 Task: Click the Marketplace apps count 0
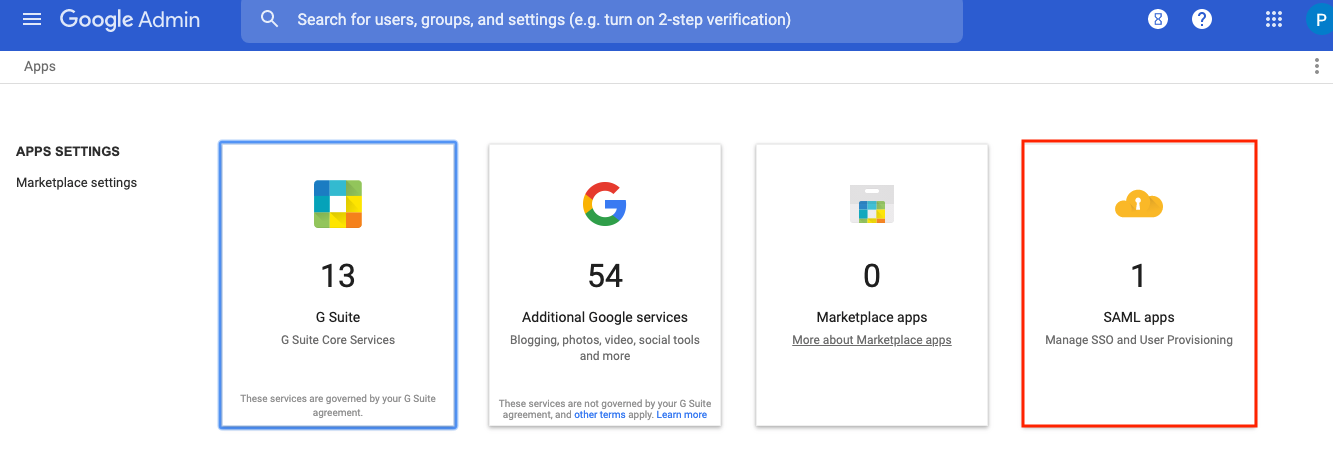(872, 275)
